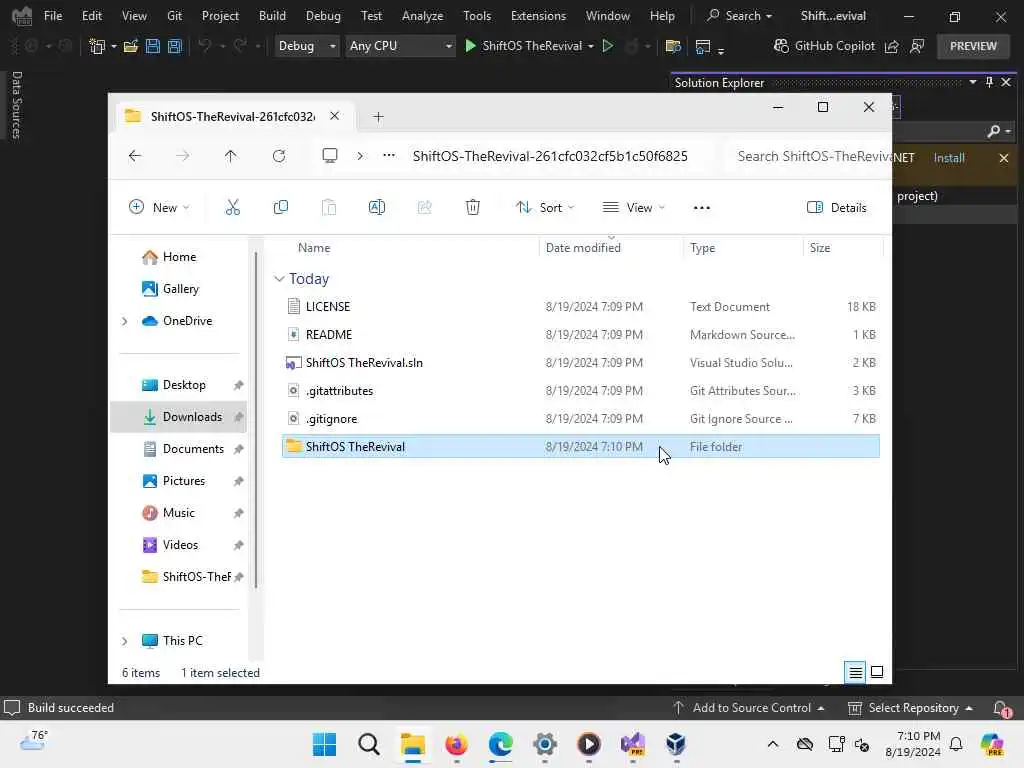Select the LICENSE file
This screenshot has width=1024, height=768.
[581, 306]
